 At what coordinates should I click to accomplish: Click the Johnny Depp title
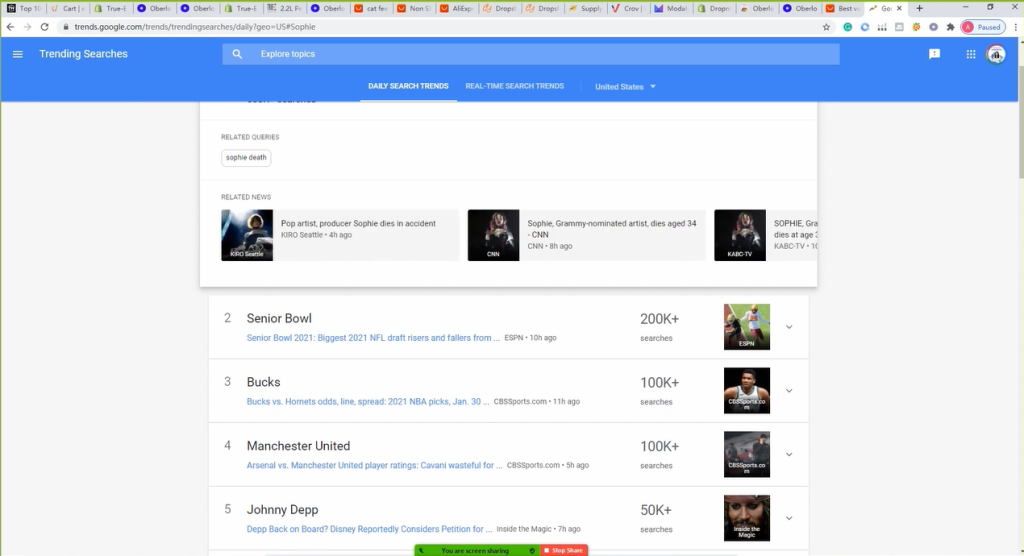pyautogui.click(x=282, y=510)
